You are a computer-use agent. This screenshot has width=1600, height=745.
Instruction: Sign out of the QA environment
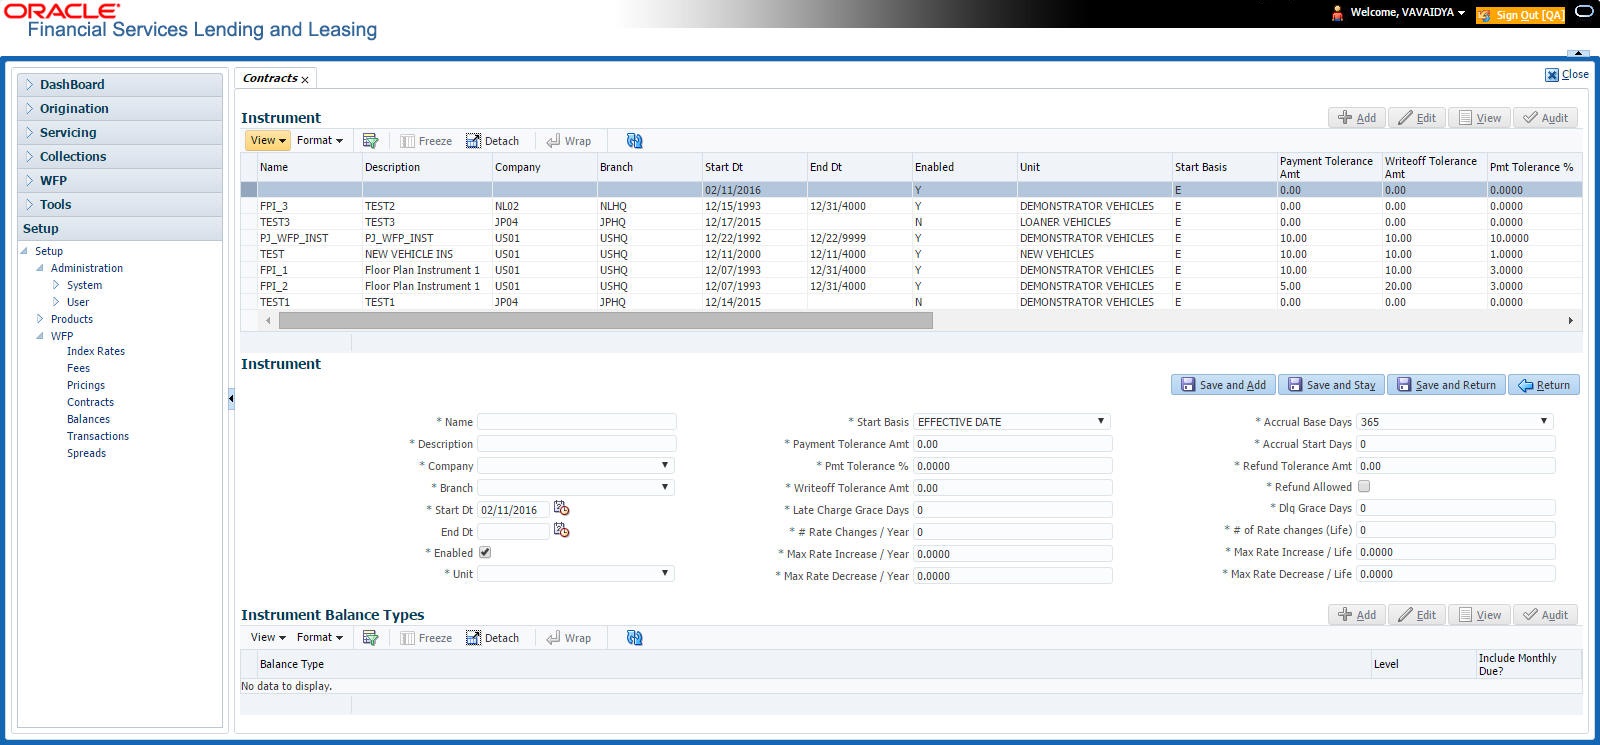pos(1520,15)
